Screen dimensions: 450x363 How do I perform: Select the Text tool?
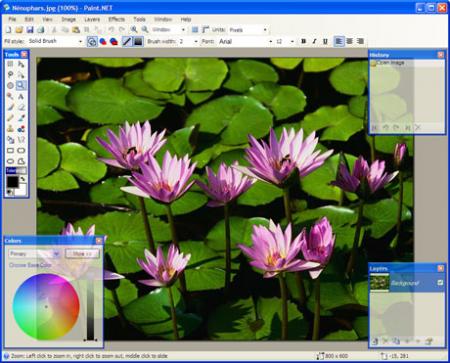point(21,96)
